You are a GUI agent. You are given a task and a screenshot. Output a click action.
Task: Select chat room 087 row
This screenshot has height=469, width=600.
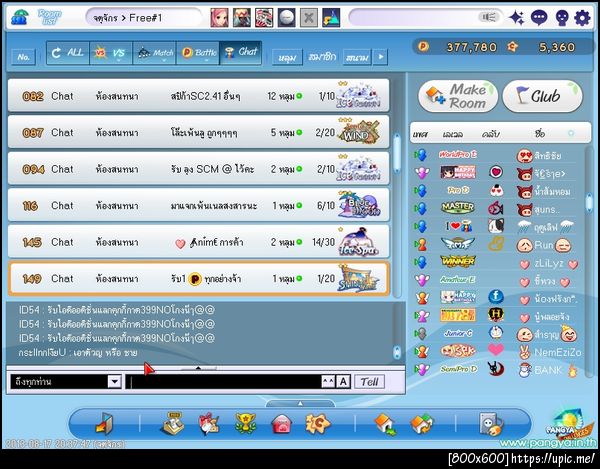(x=198, y=132)
